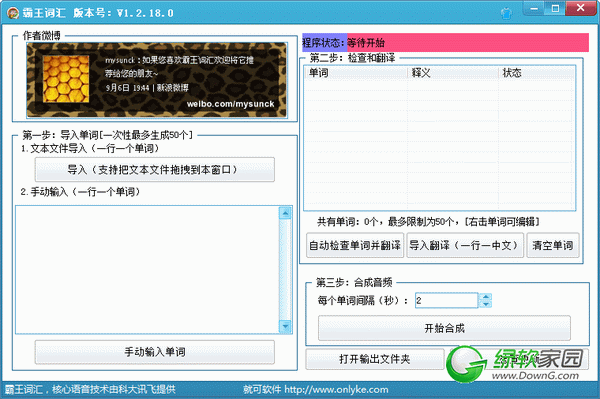Screen dimensions: 600x399
Task: Click the 打开输出文件夹 button
Action: tap(375, 359)
